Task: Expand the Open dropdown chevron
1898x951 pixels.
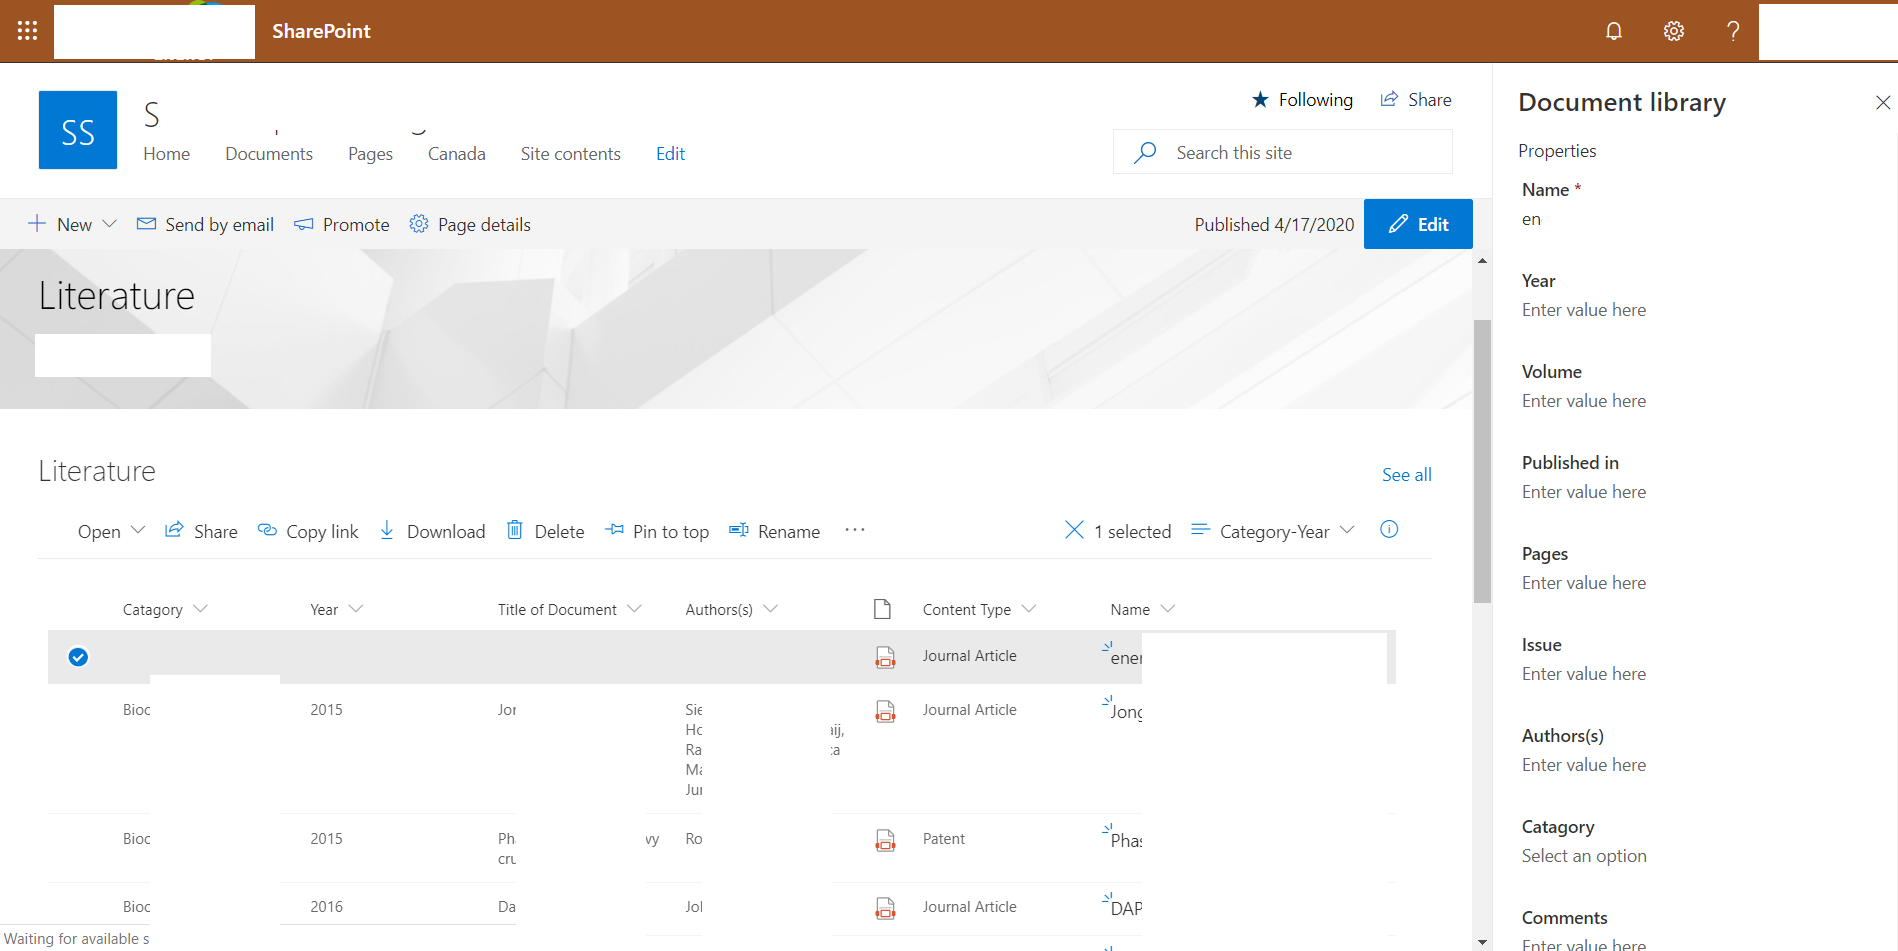Action: [x=138, y=530]
